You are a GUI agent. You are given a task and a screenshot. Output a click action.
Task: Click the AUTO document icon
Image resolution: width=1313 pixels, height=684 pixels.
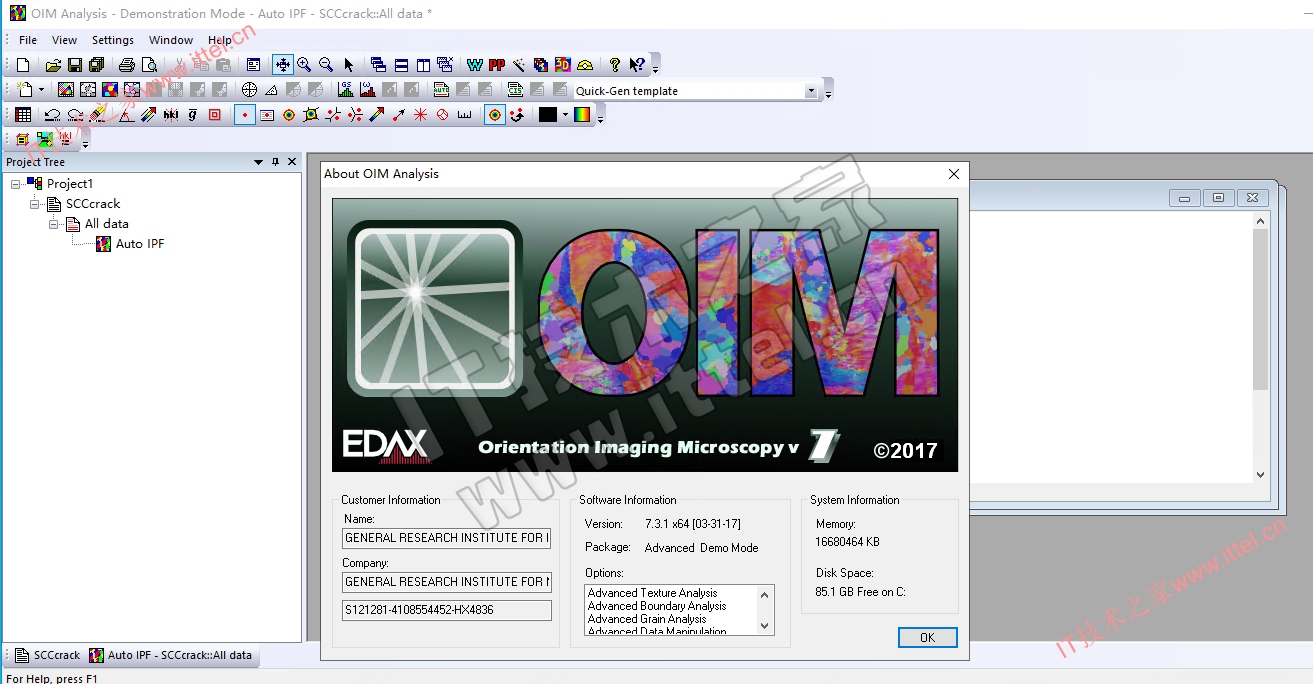click(x=441, y=90)
